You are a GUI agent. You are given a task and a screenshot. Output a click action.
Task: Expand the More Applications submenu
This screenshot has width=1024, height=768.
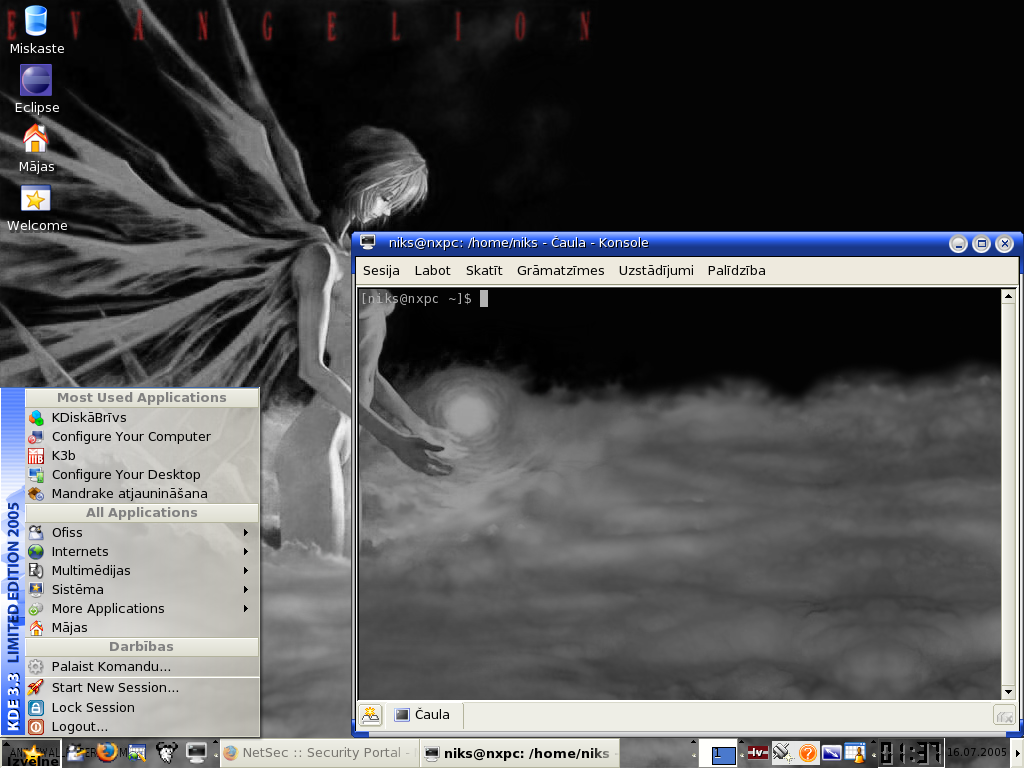142,608
